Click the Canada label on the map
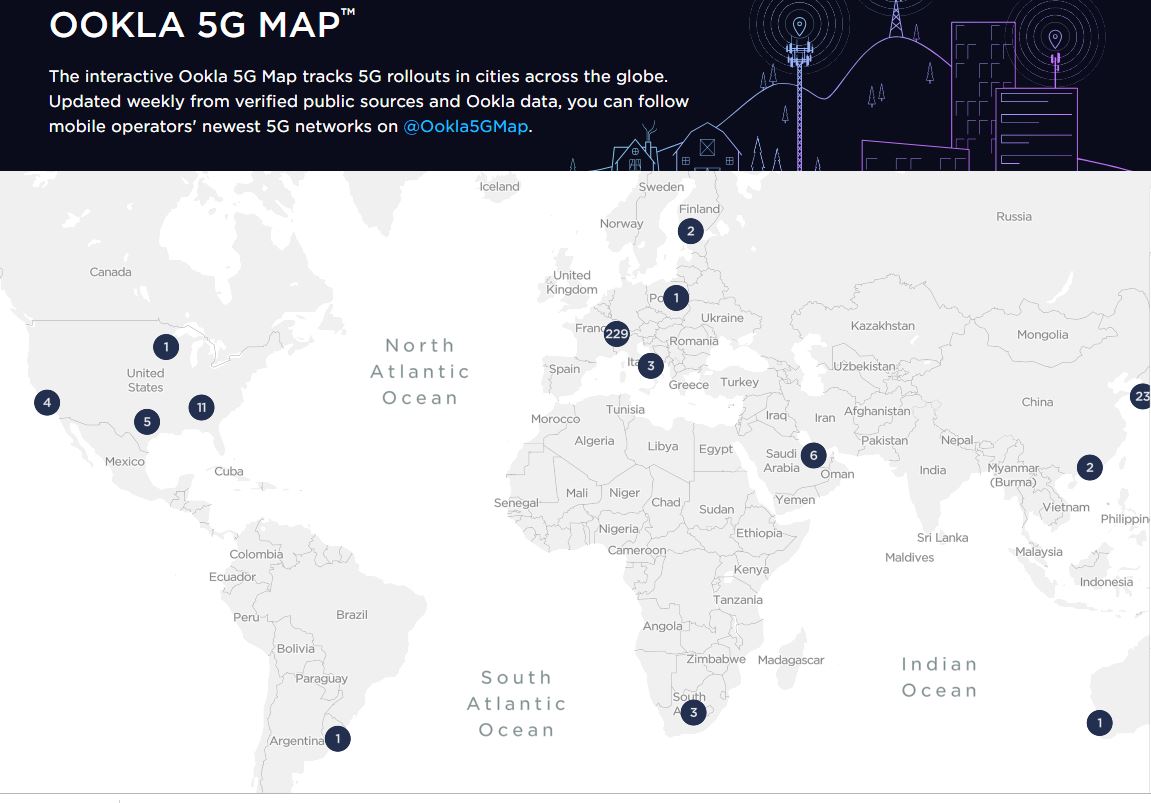 tap(111, 272)
